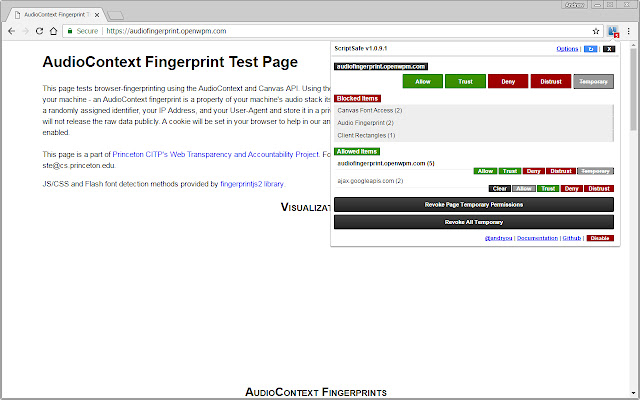This screenshot has width=640, height=400.
Task: Go back to previous page
Action: pos(11,31)
